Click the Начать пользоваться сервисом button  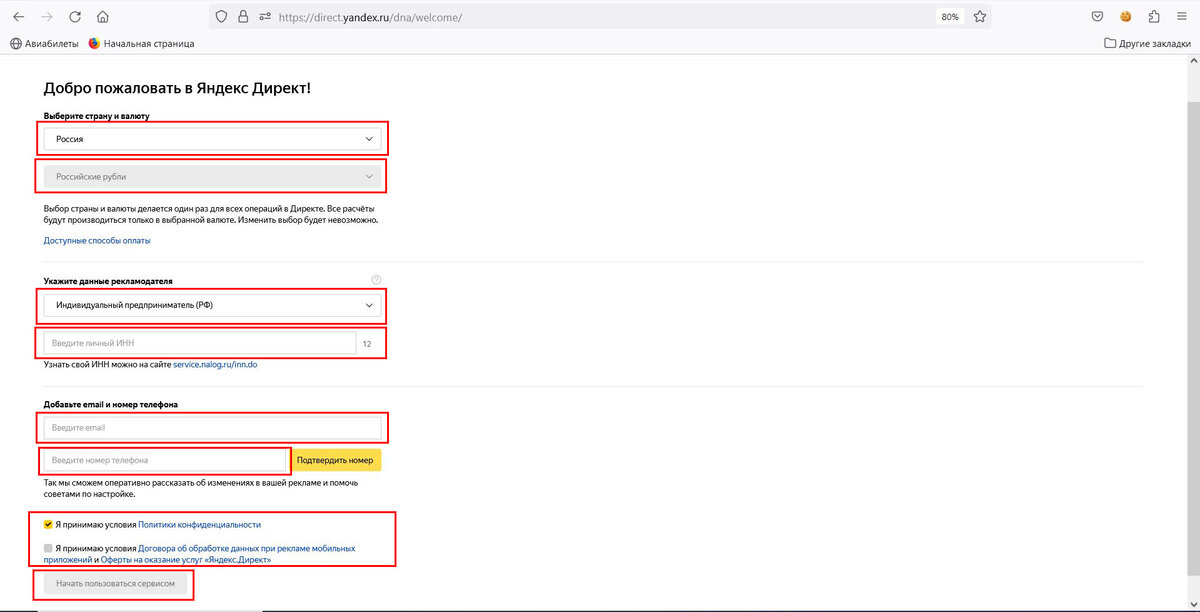click(x=115, y=583)
